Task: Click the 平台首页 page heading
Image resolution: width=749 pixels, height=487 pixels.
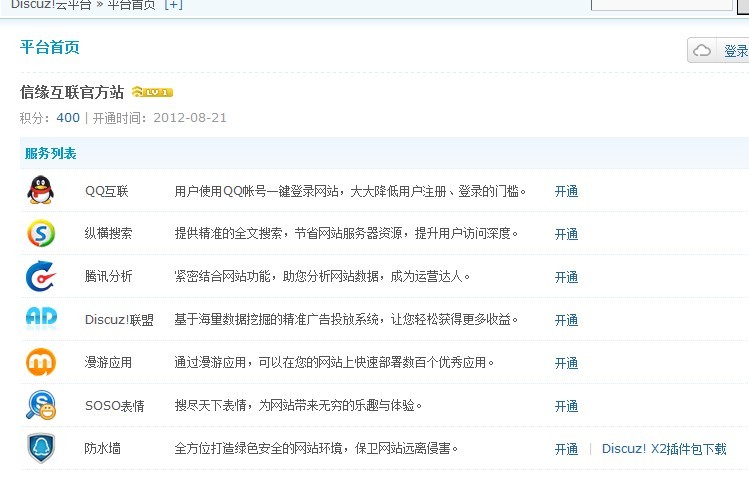Action: click(50, 47)
